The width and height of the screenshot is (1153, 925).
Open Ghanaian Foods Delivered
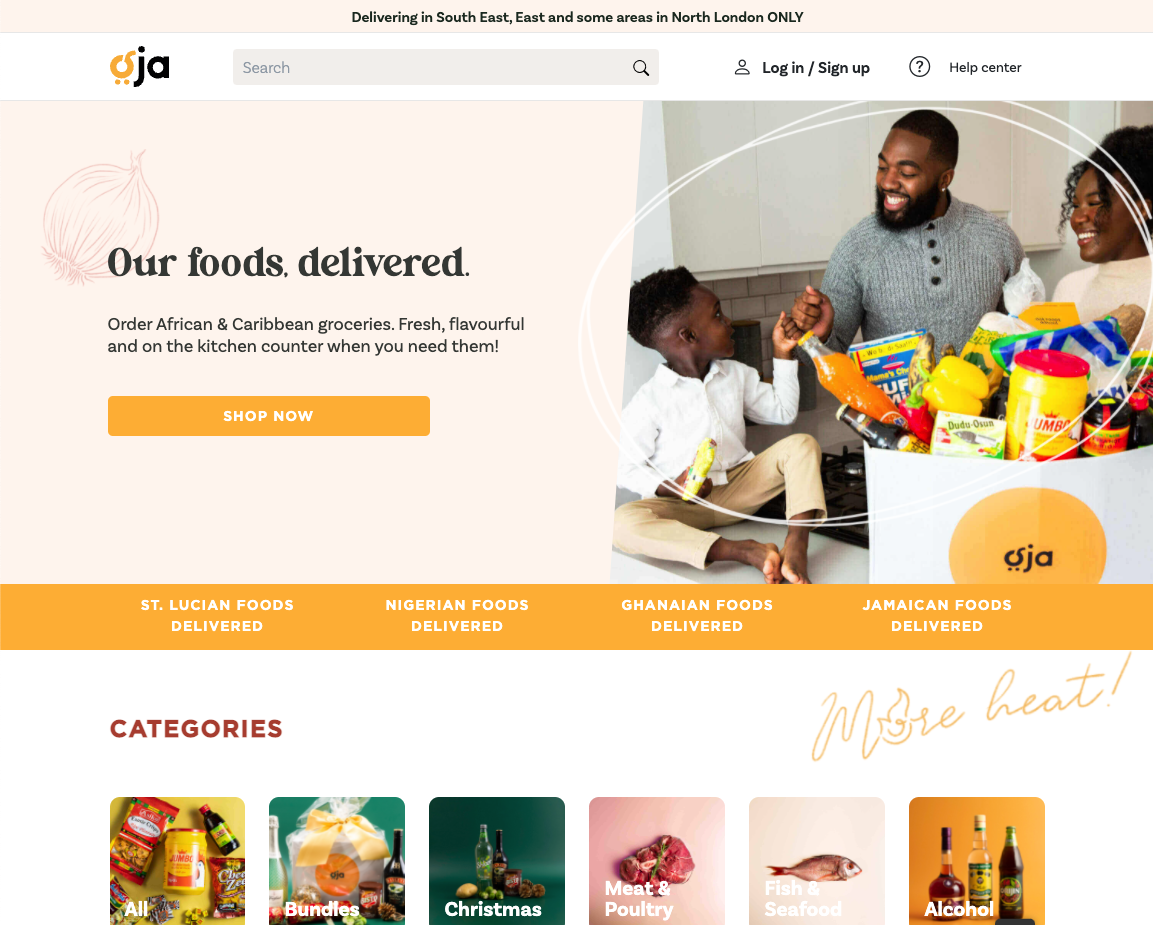696,615
